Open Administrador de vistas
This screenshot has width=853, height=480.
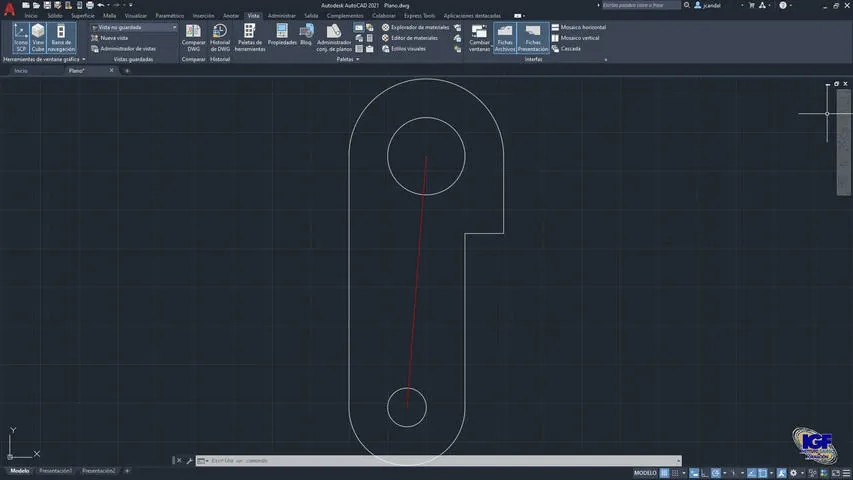click(123, 48)
